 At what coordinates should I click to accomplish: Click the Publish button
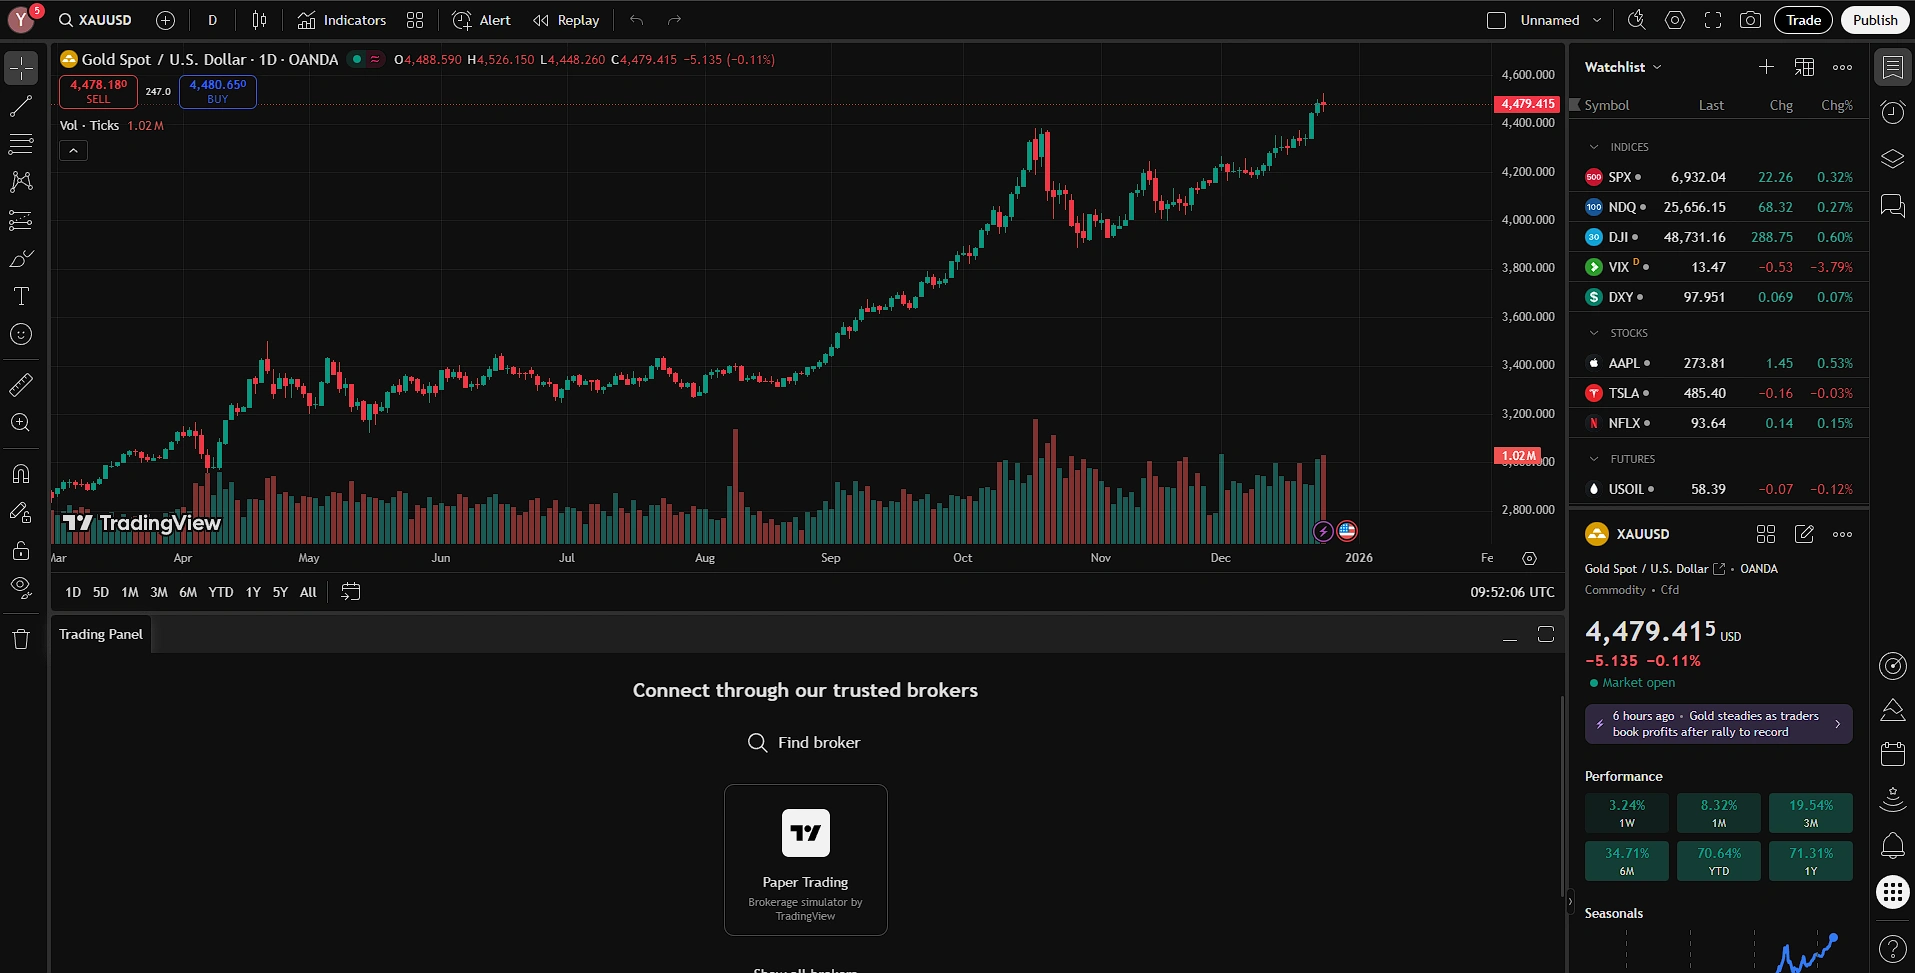tap(1875, 20)
